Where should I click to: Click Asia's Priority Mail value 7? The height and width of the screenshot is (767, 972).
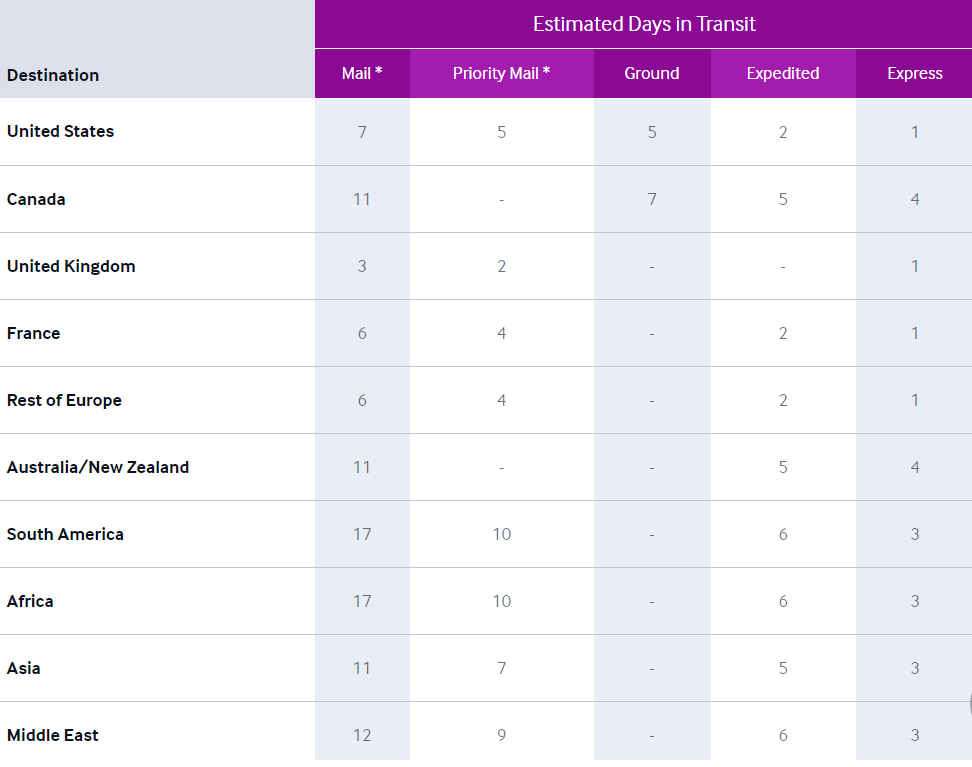(501, 668)
